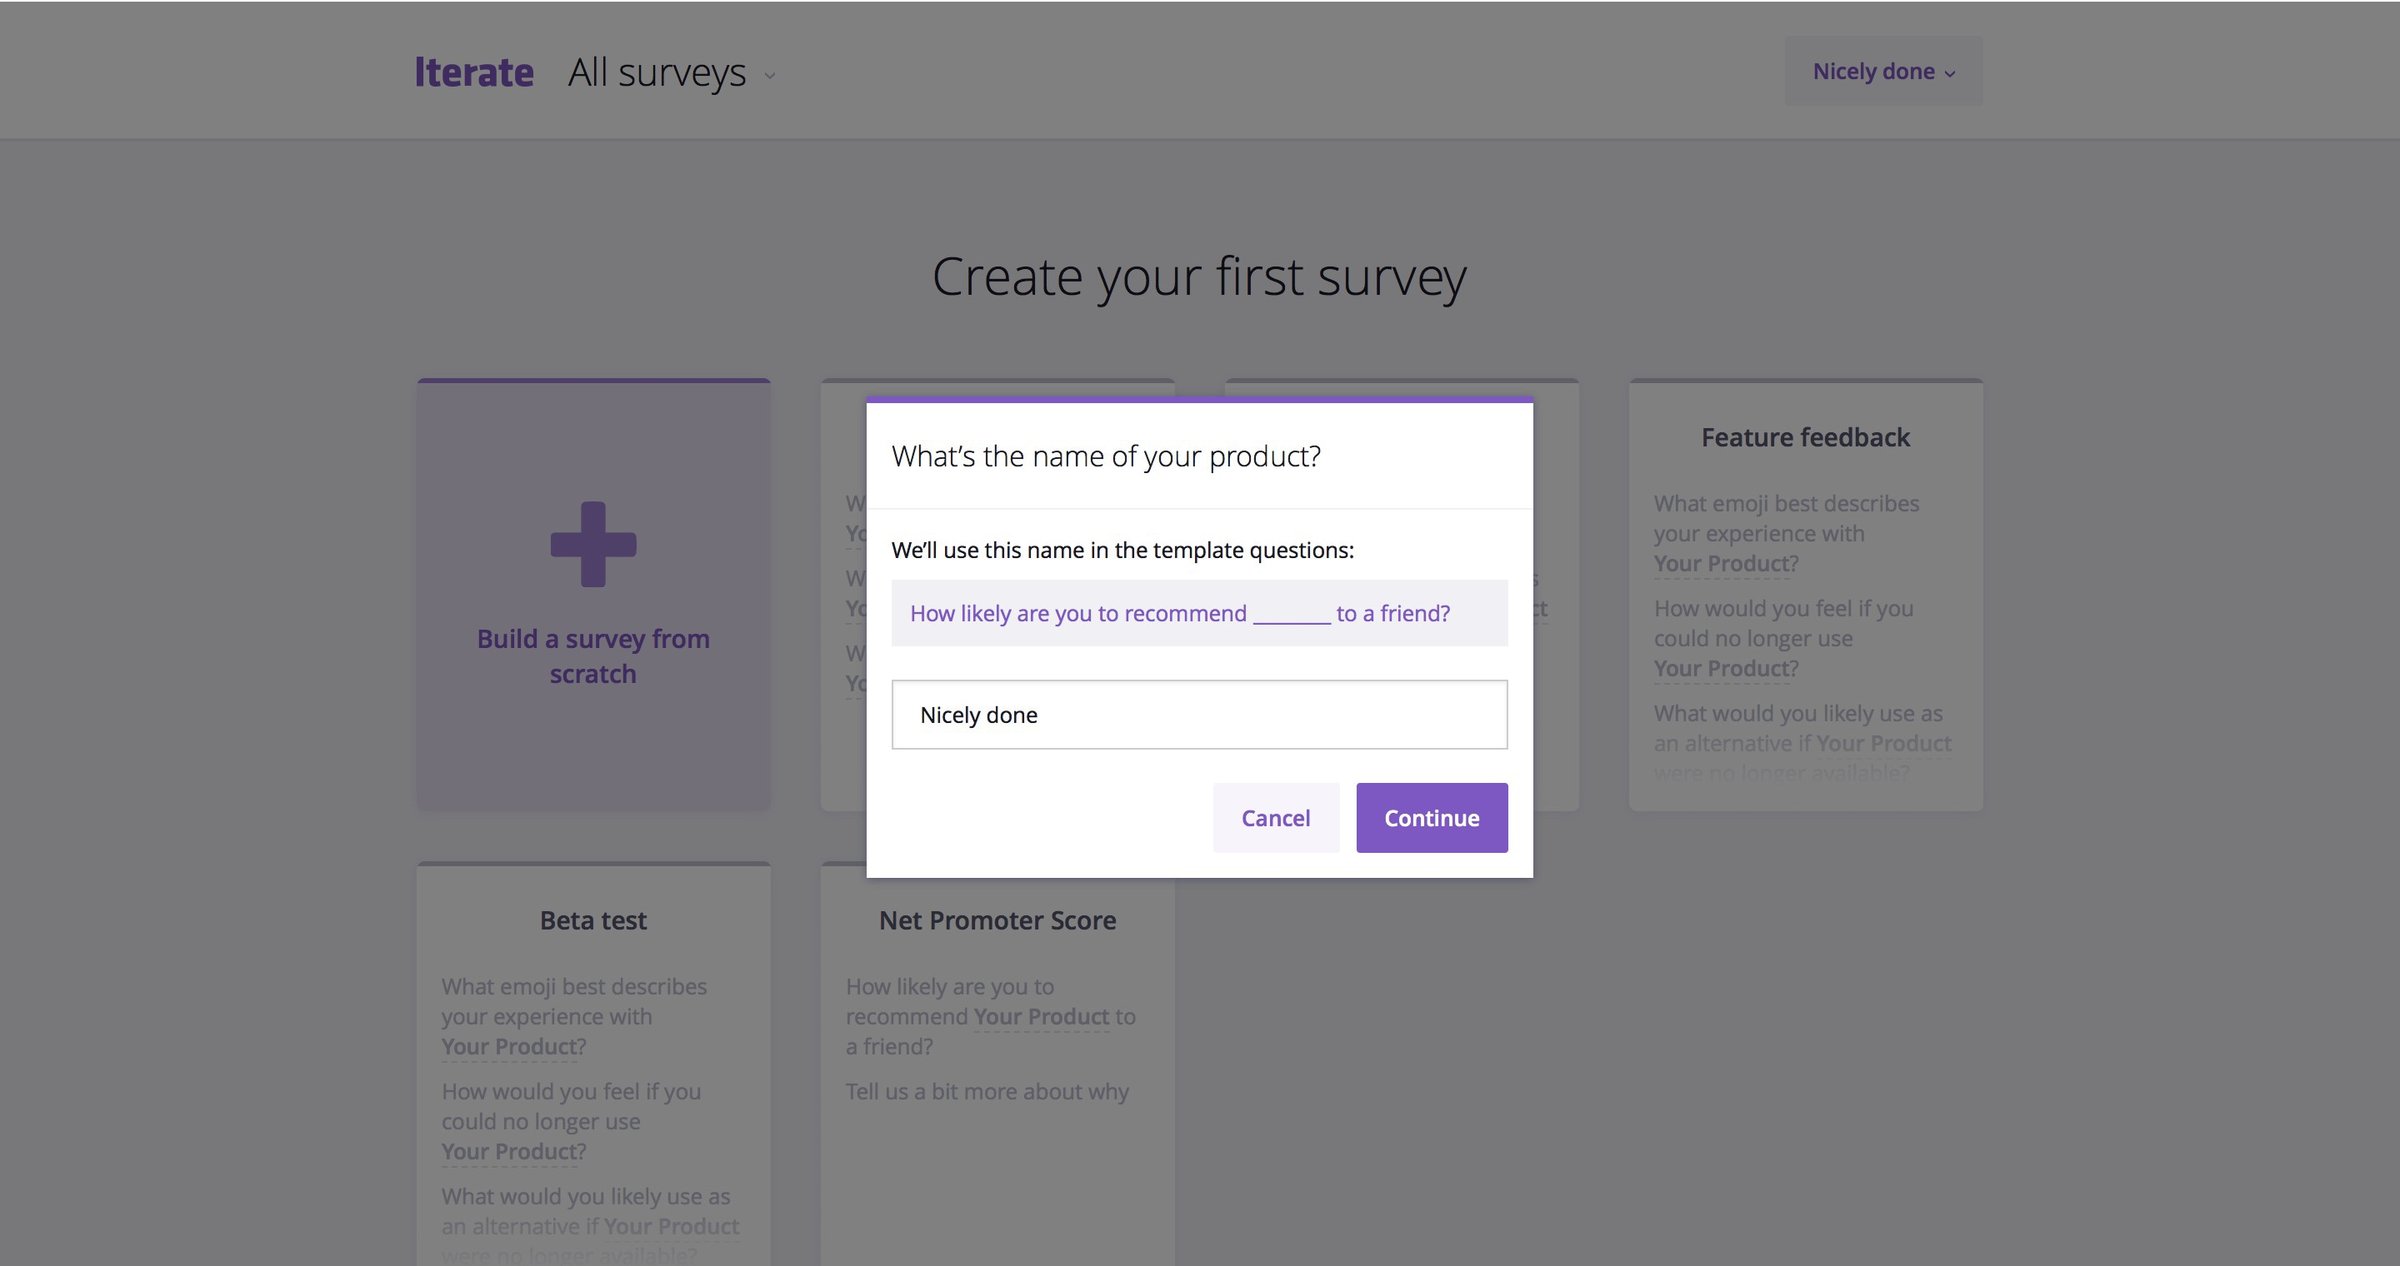
Task: Click Build a survey from scratch text
Action: coord(593,656)
